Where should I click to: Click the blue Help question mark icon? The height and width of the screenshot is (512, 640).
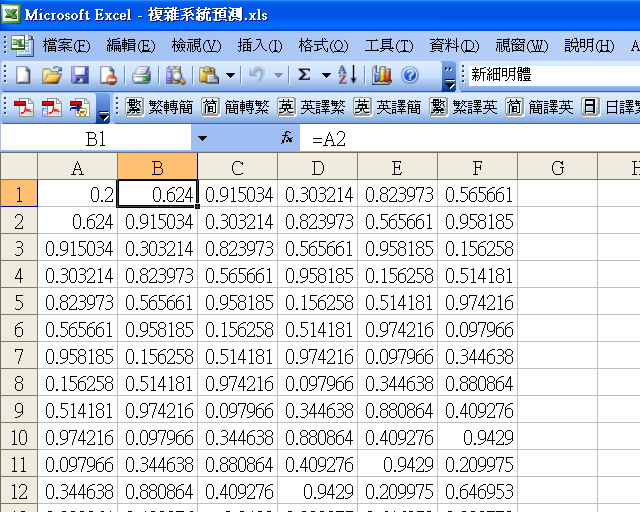(x=410, y=75)
